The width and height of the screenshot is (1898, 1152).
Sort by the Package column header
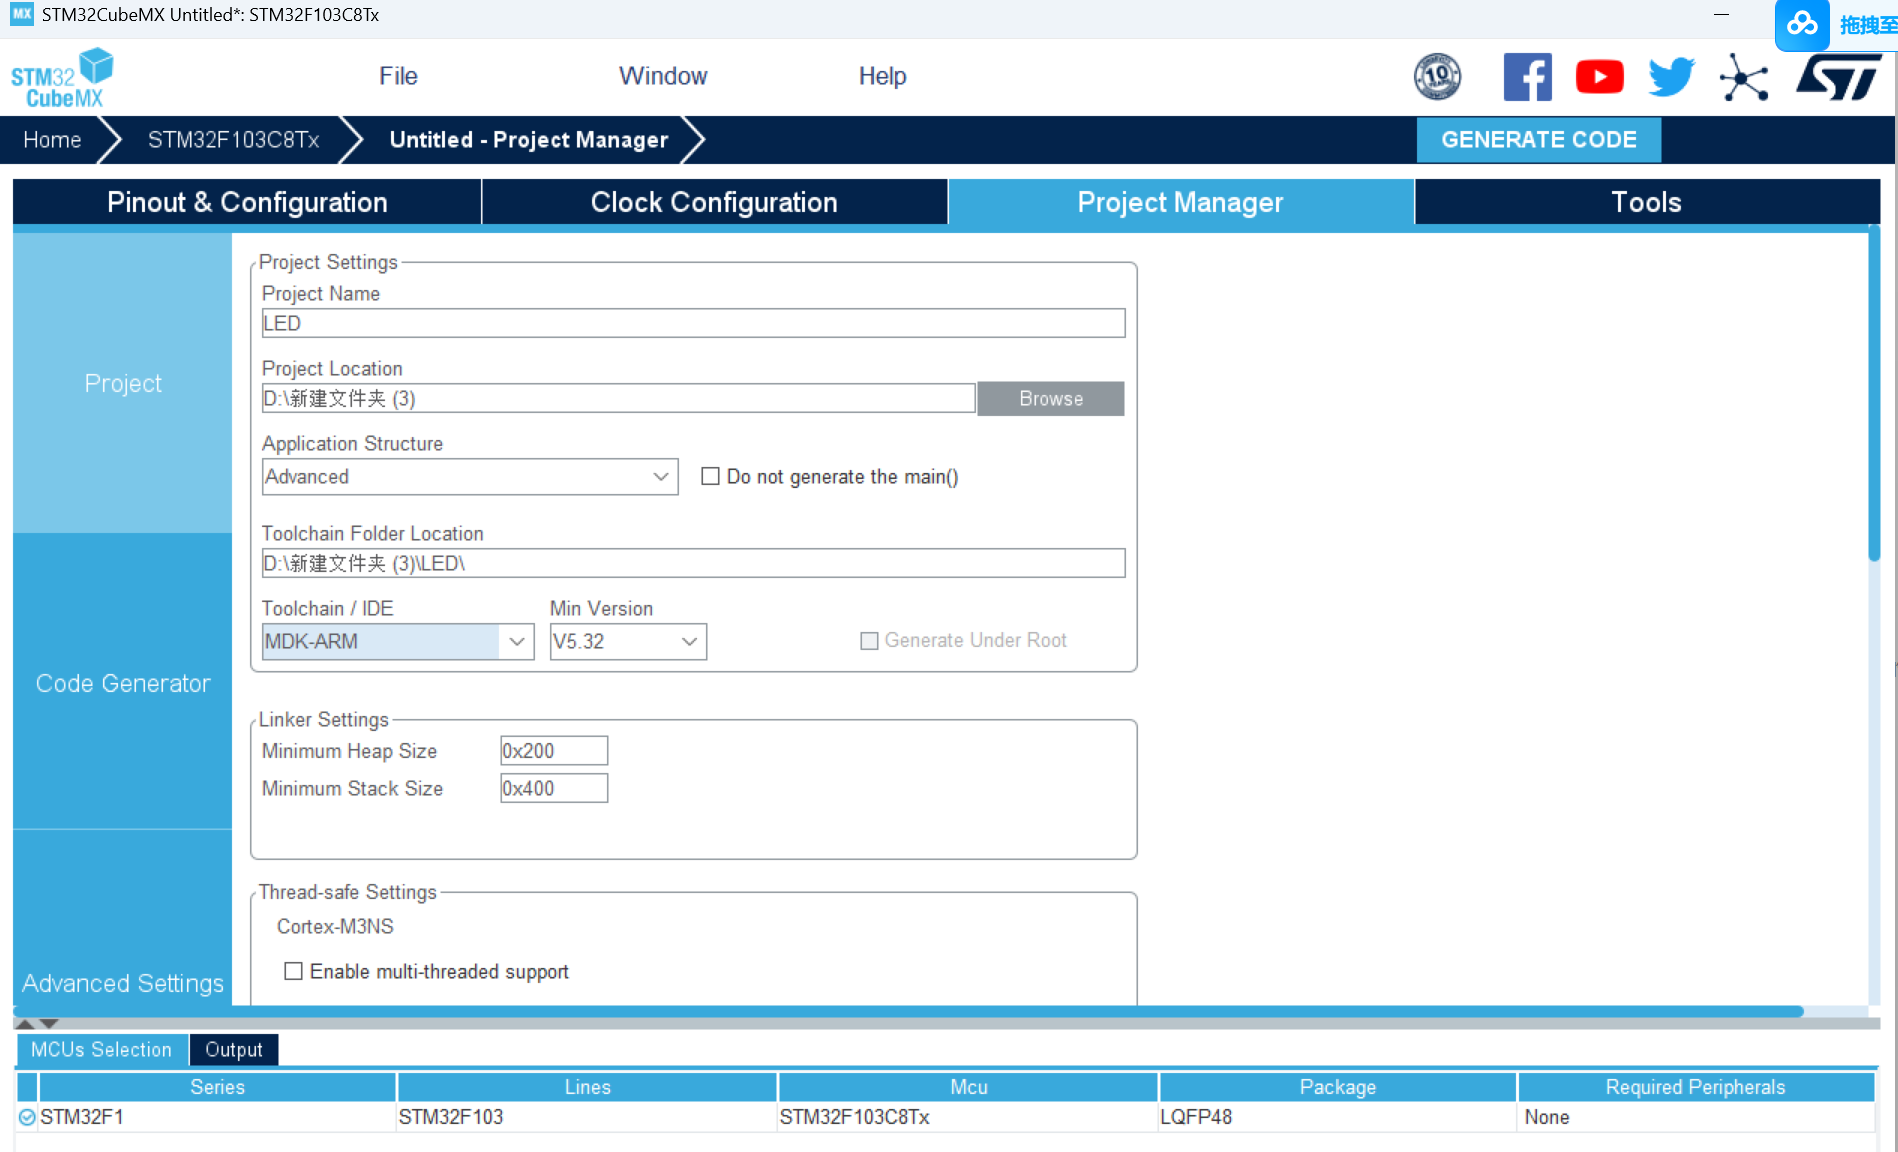click(1338, 1087)
